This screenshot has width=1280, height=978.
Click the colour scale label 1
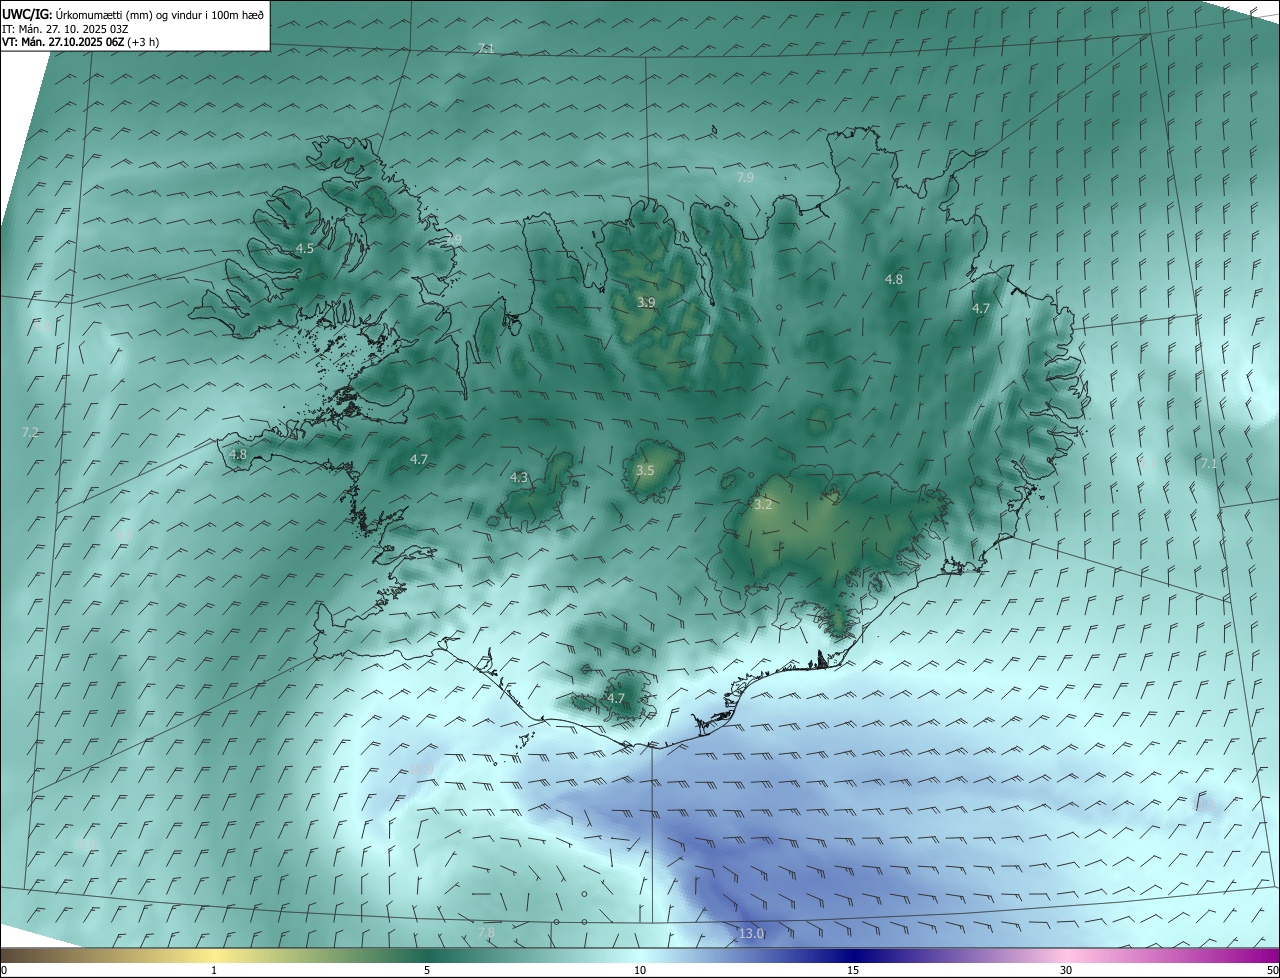click(x=214, y=970)
